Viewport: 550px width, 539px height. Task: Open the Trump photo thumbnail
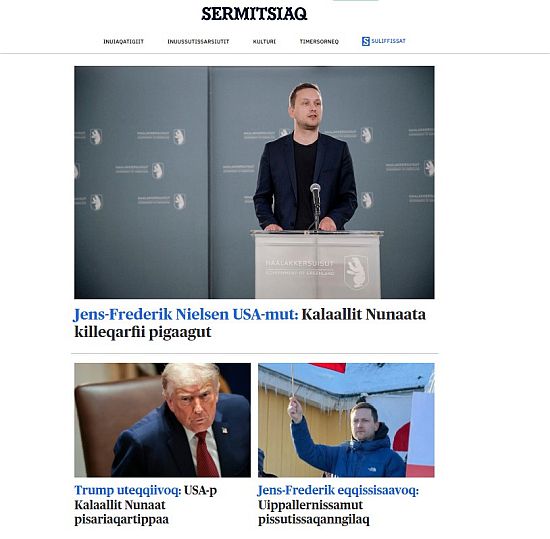[x=162, y=420]
